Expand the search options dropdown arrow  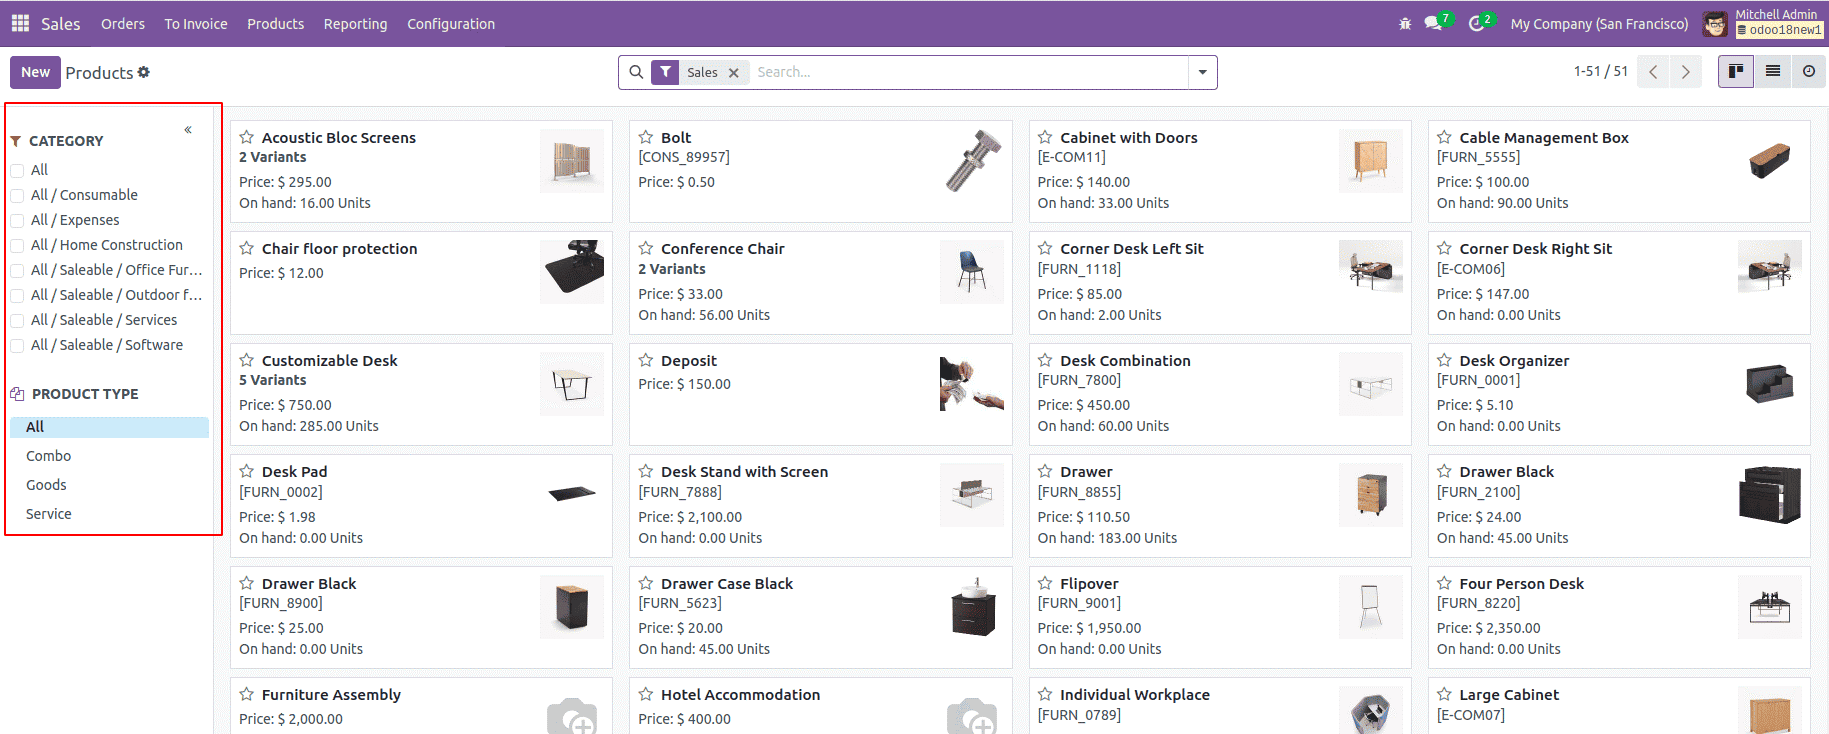[1202, 72]
